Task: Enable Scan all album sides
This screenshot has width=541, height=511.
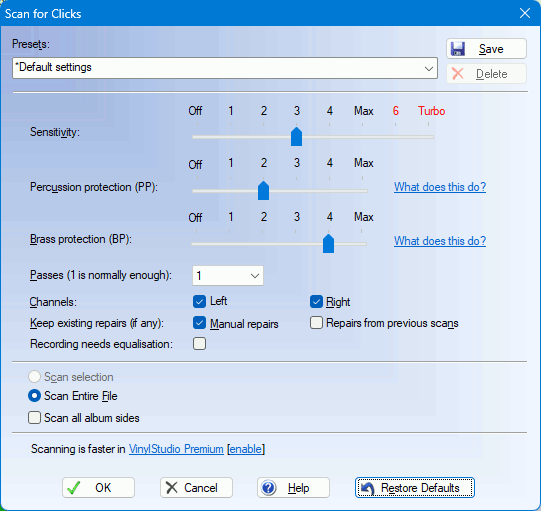Action: point(35,417)
